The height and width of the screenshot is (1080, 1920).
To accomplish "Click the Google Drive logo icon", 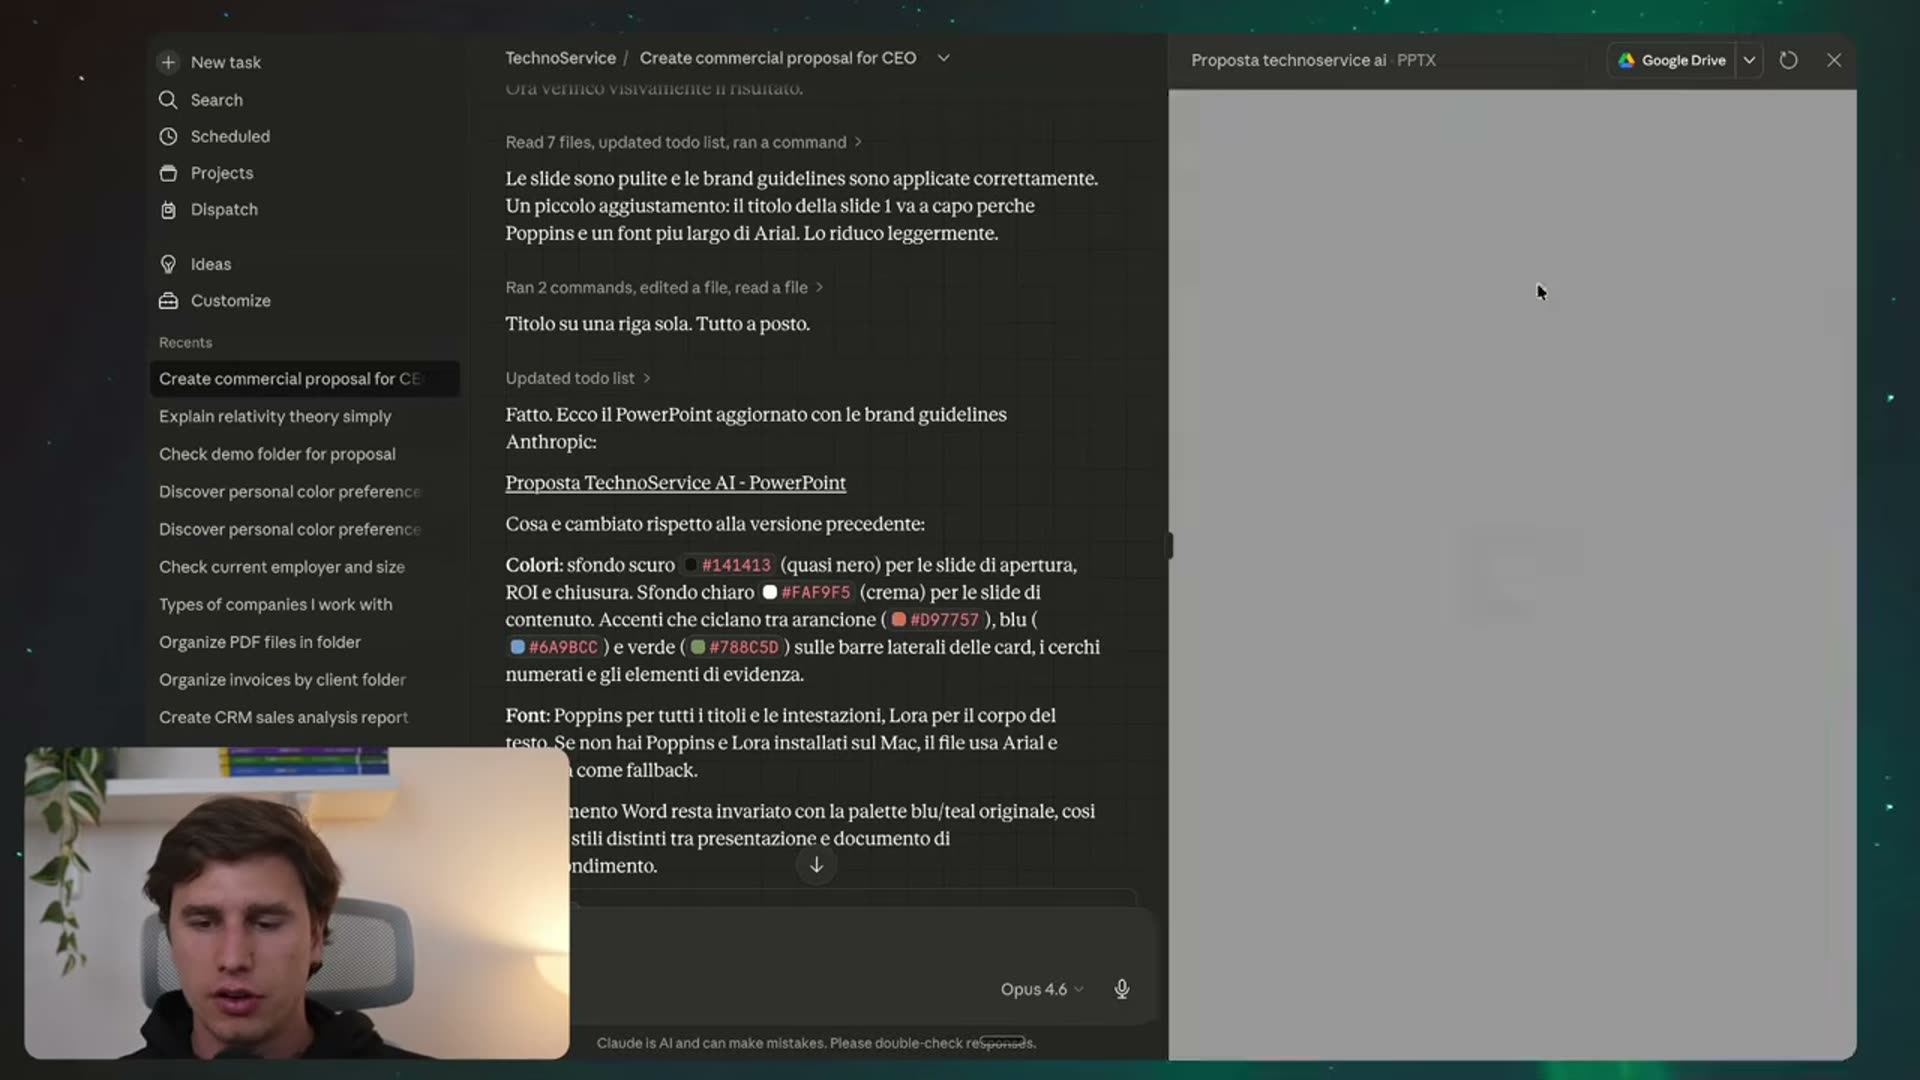I will [1626, 60].
